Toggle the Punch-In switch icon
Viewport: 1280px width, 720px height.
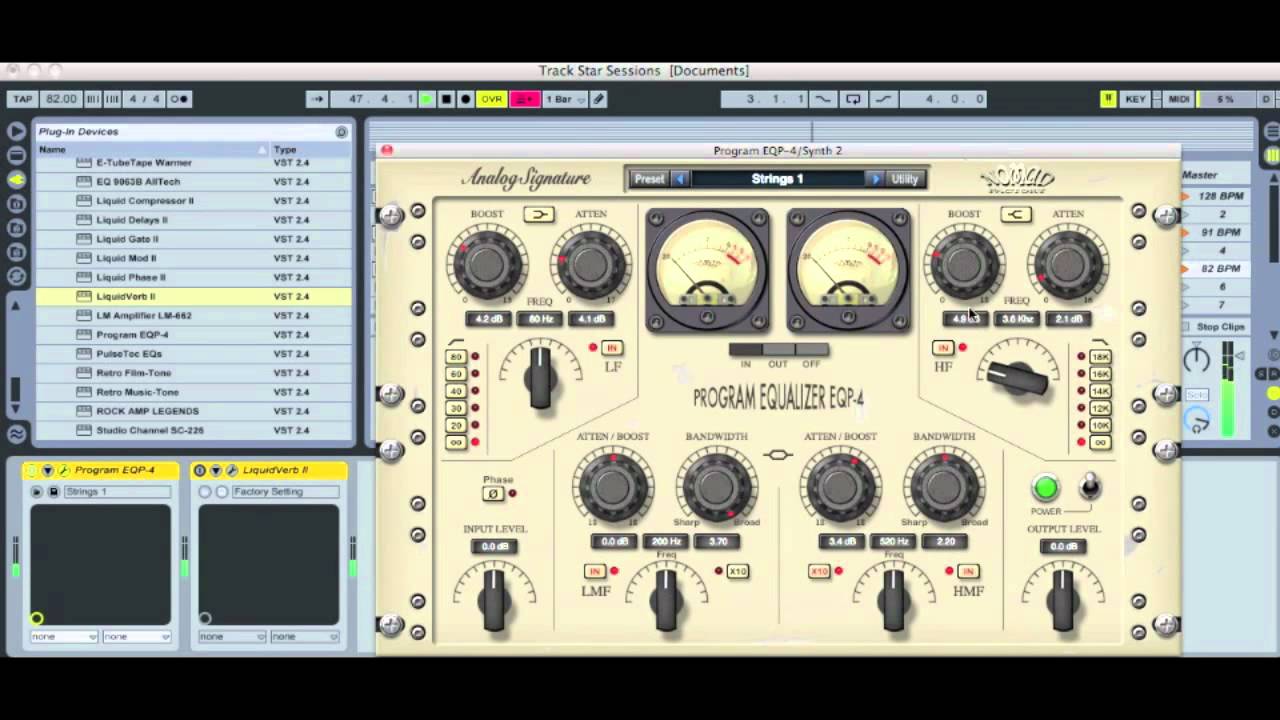[x=823, y=99]
